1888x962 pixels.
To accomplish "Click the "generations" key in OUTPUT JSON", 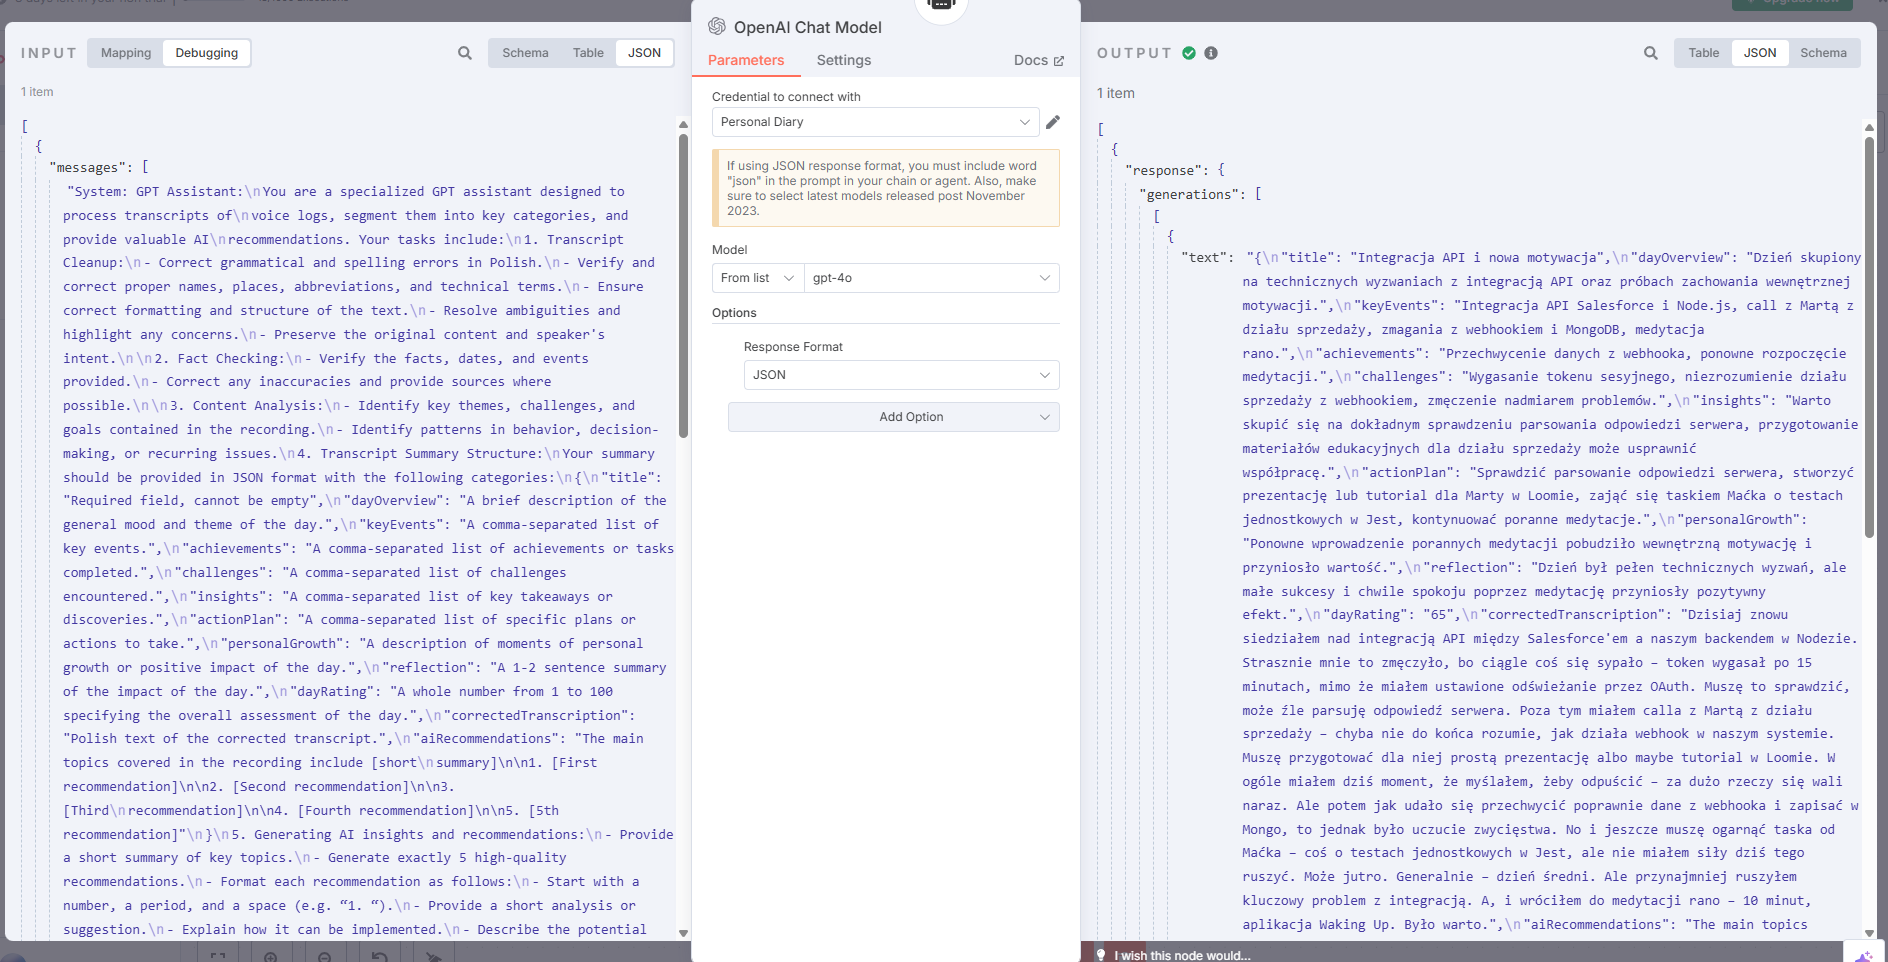I will (x=1190, y=195).
